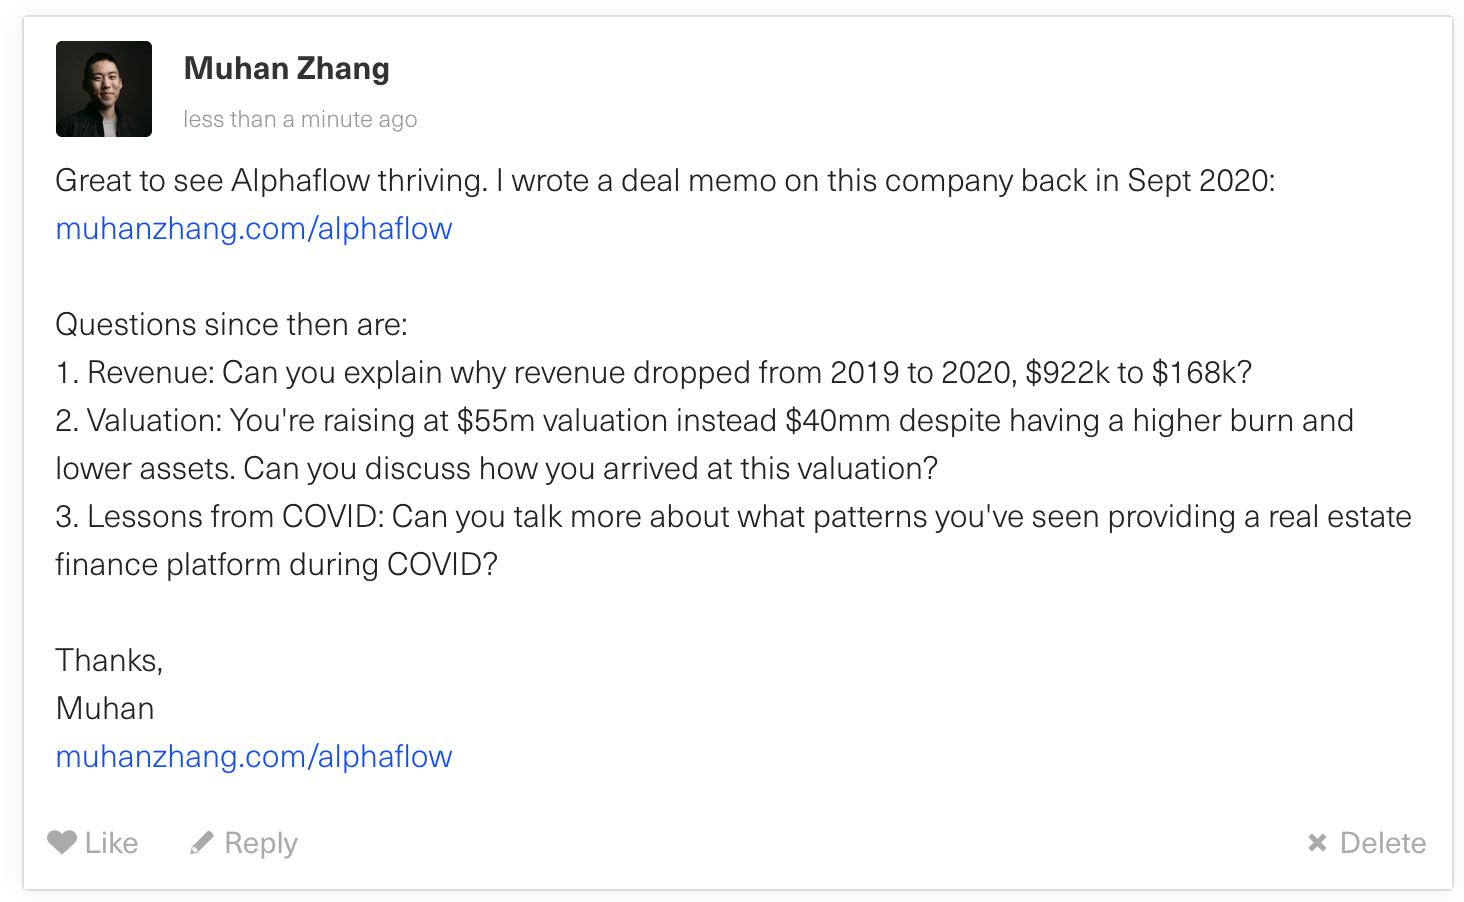Choose the Reply text button
The height and width of the screenshot is (902, 1464).
[x=261, y=844]
